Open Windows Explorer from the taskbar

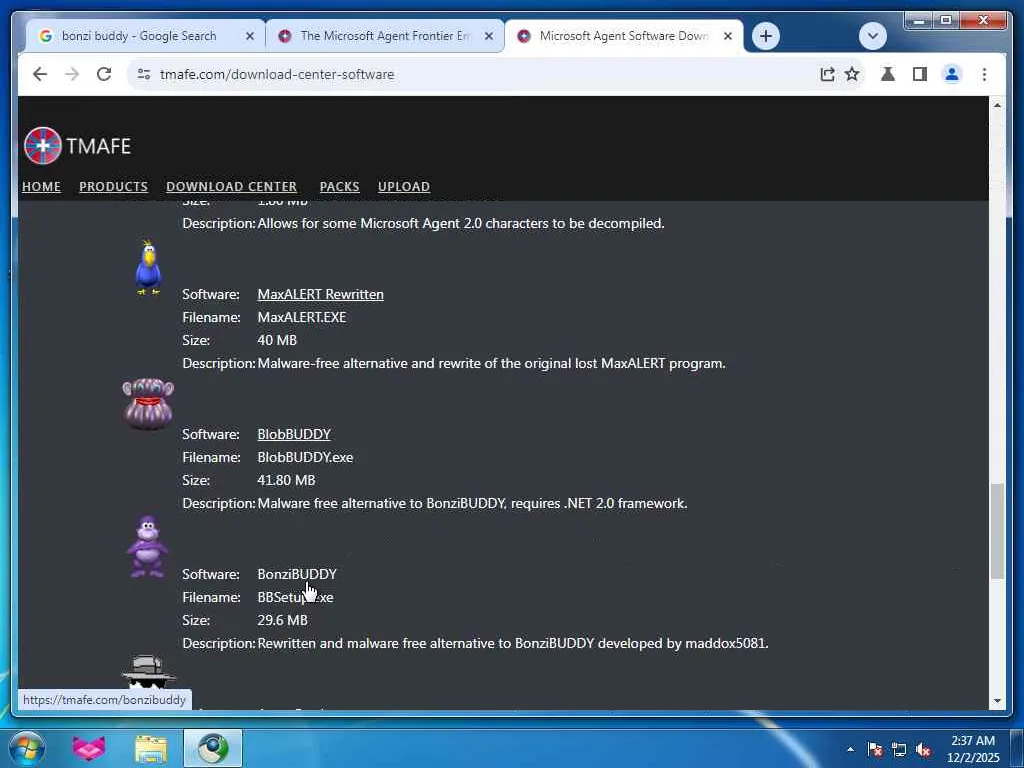[151, 748]
